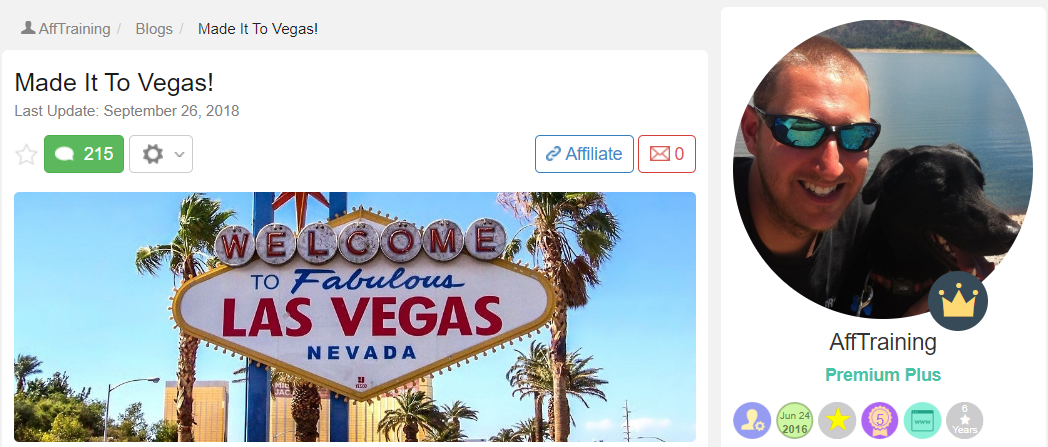
Task: Click the favorite star icon
Action: [26, 154]
